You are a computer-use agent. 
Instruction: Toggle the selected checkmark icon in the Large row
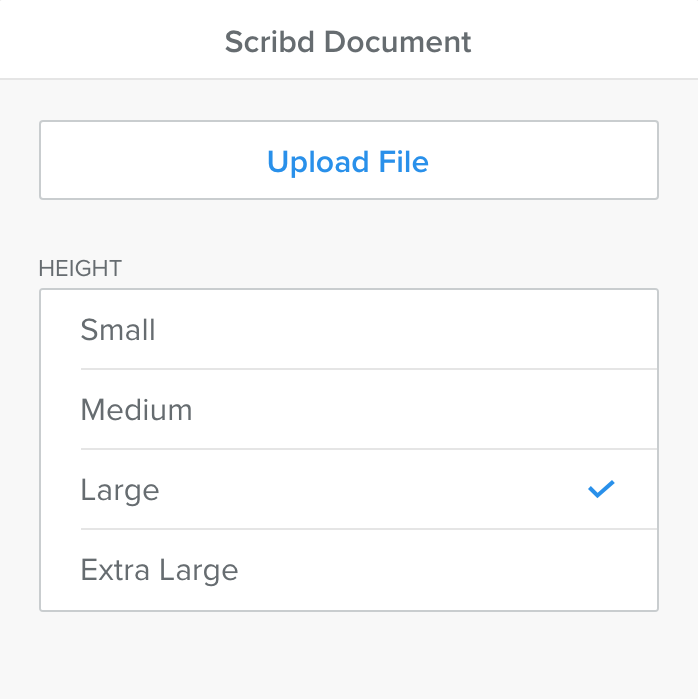pos(601,489)
